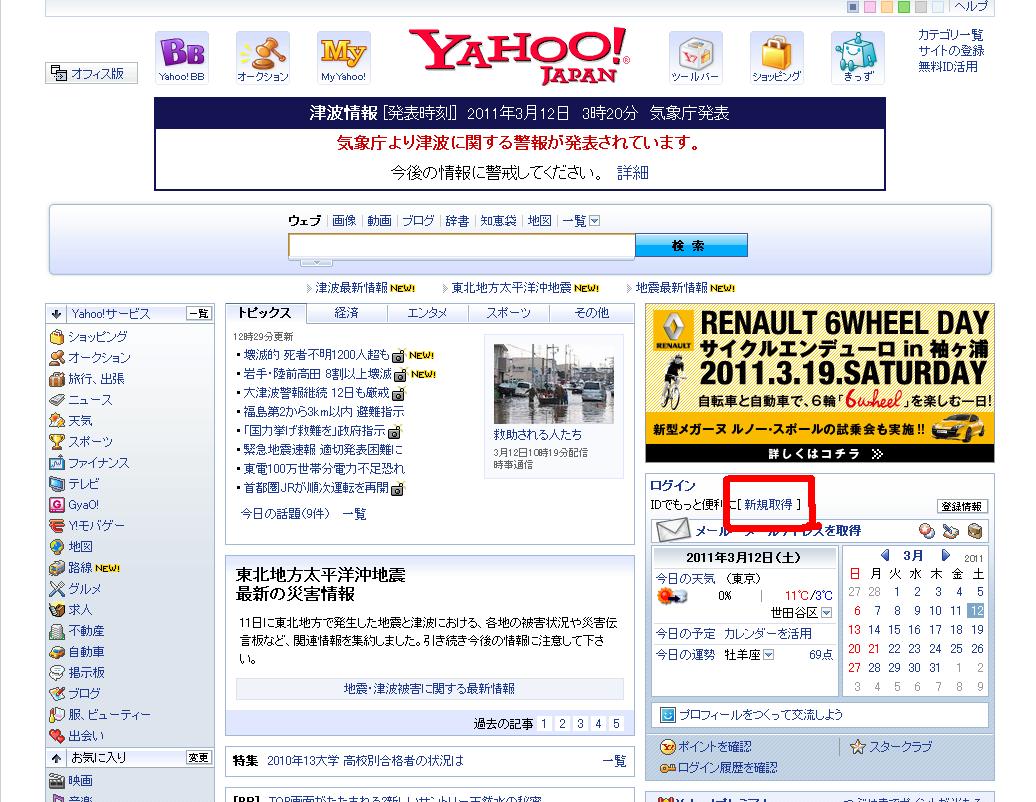Open the 世田谷区 weather location dropdown
Image resolution: width=1036 pixels, height=802 pixels.
[x=826, y=613]
